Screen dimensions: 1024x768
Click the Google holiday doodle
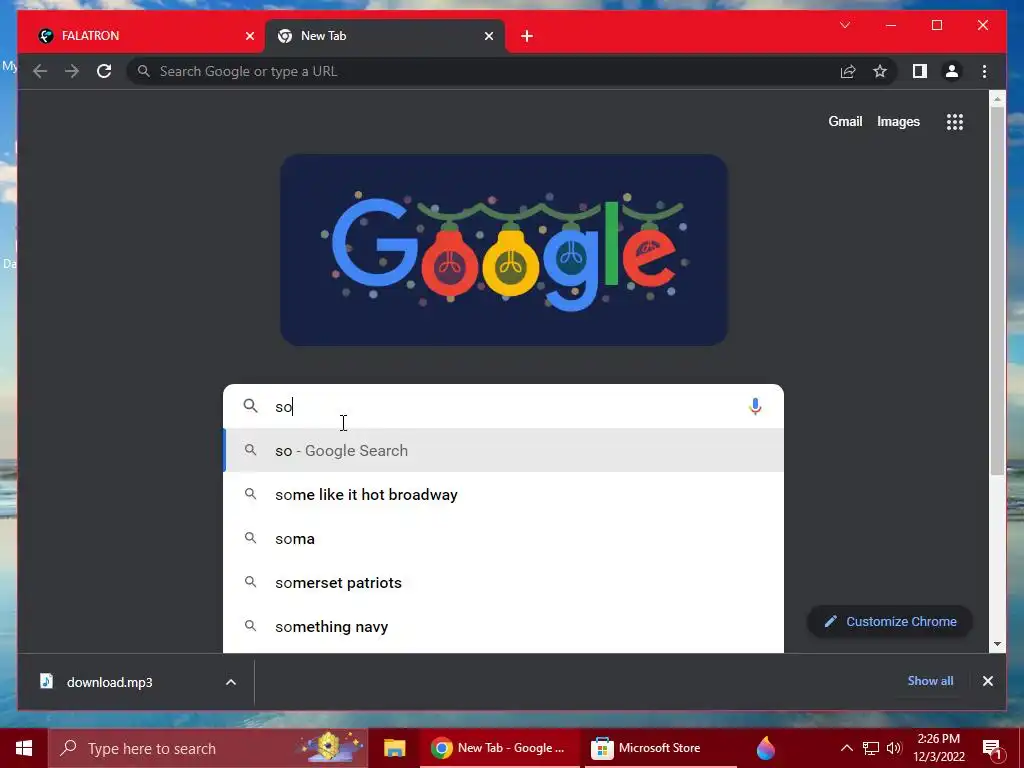click(x=504, y=250)
